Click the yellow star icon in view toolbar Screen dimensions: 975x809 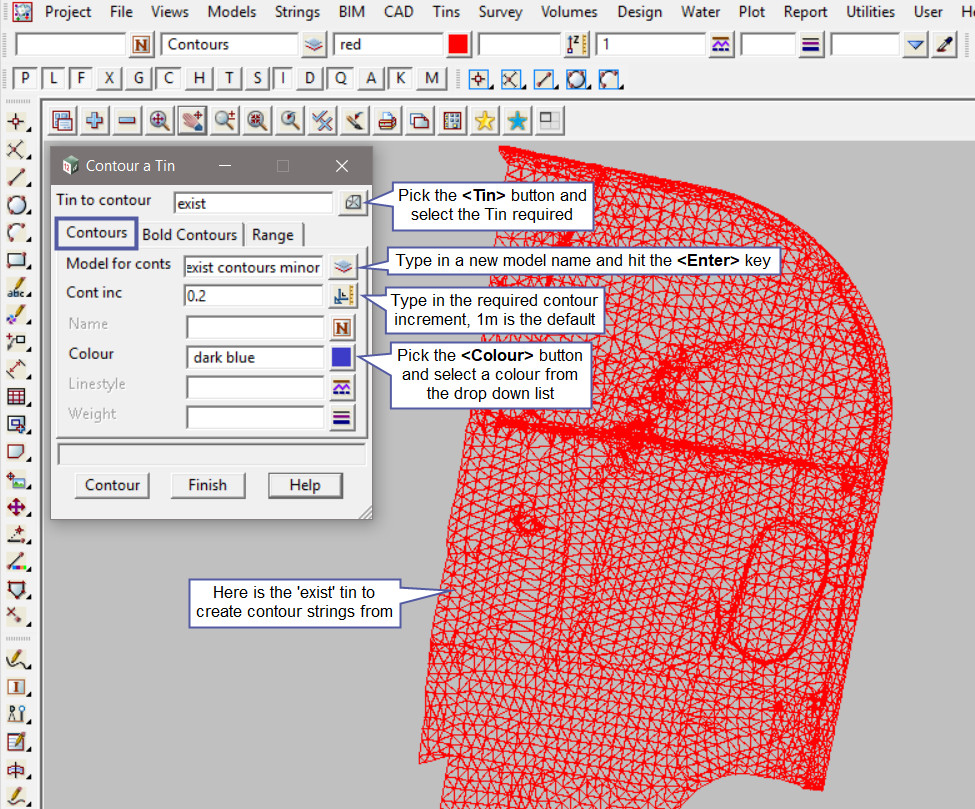coord(484,121)
